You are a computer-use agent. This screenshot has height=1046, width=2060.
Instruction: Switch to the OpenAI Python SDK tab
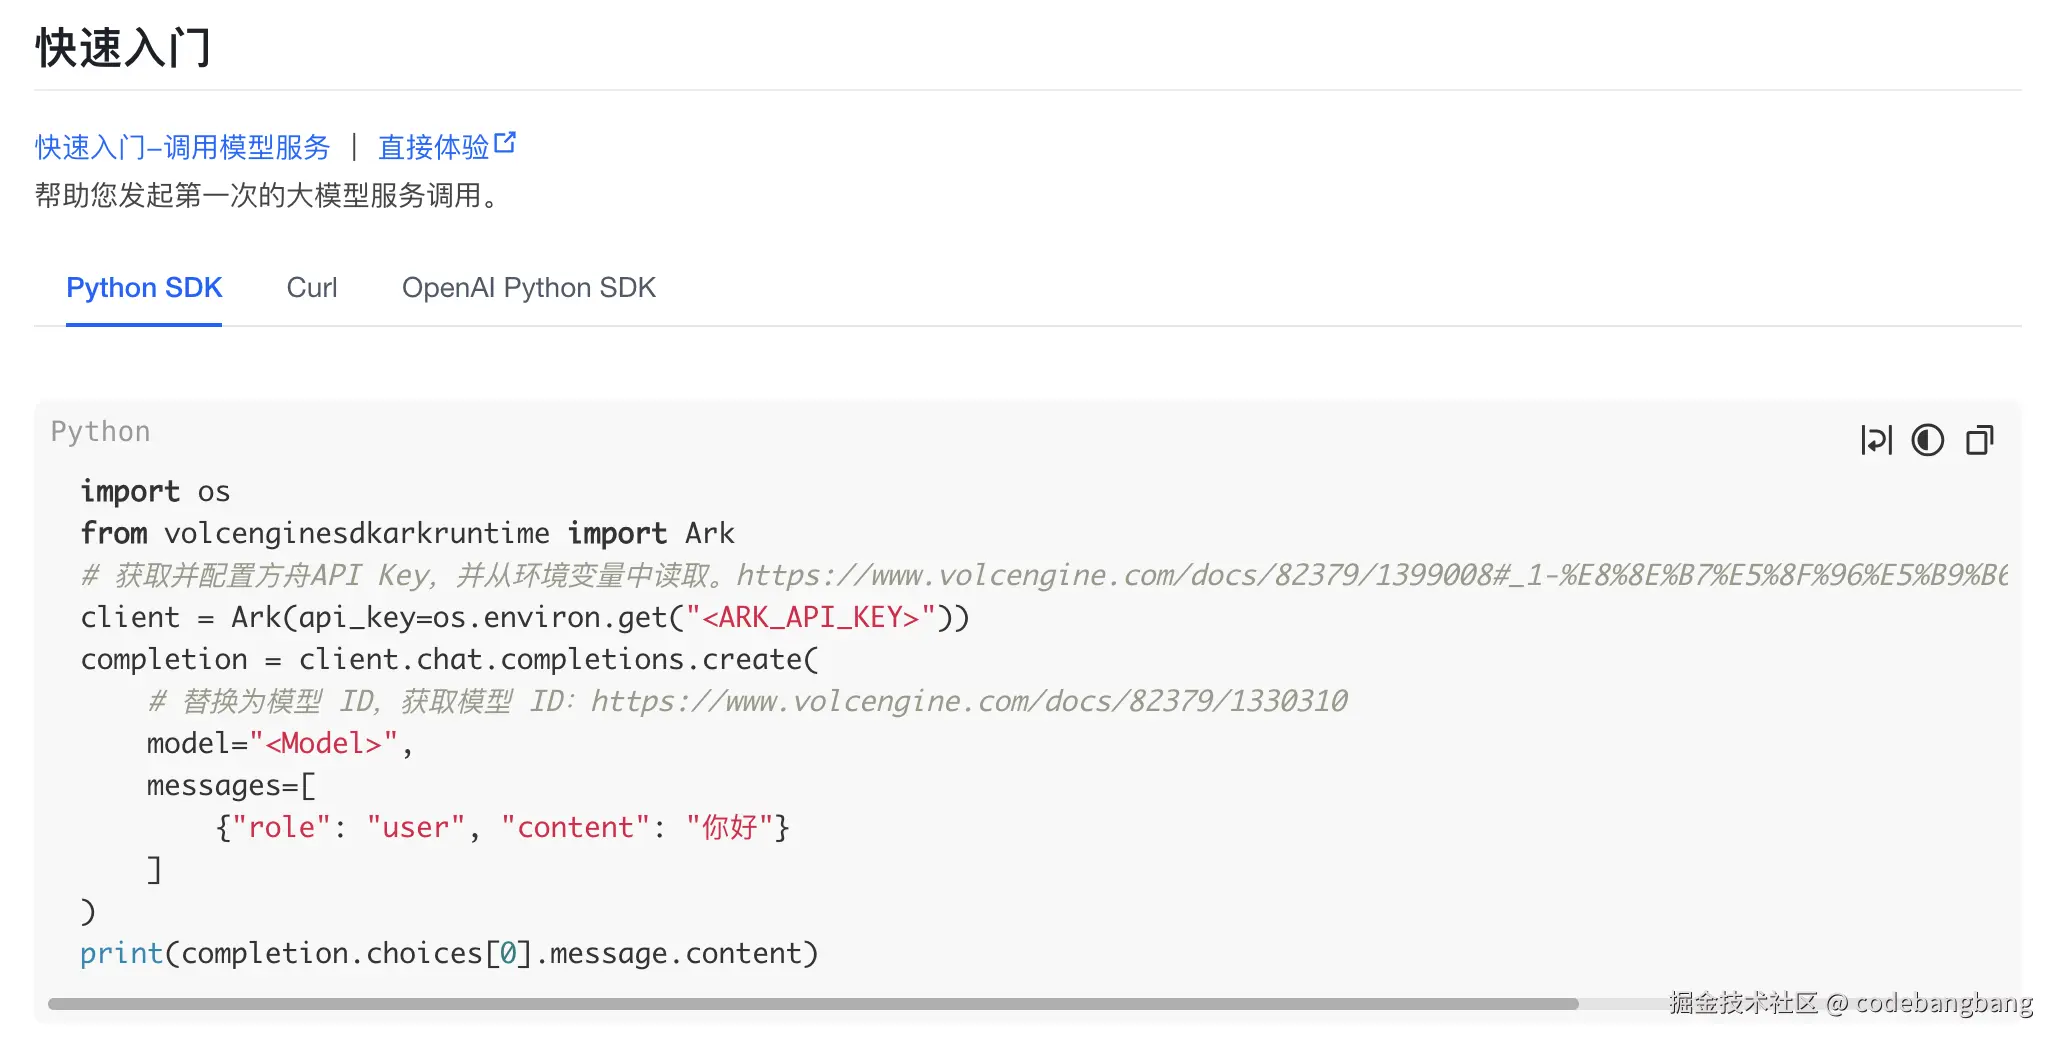(528, 288)
